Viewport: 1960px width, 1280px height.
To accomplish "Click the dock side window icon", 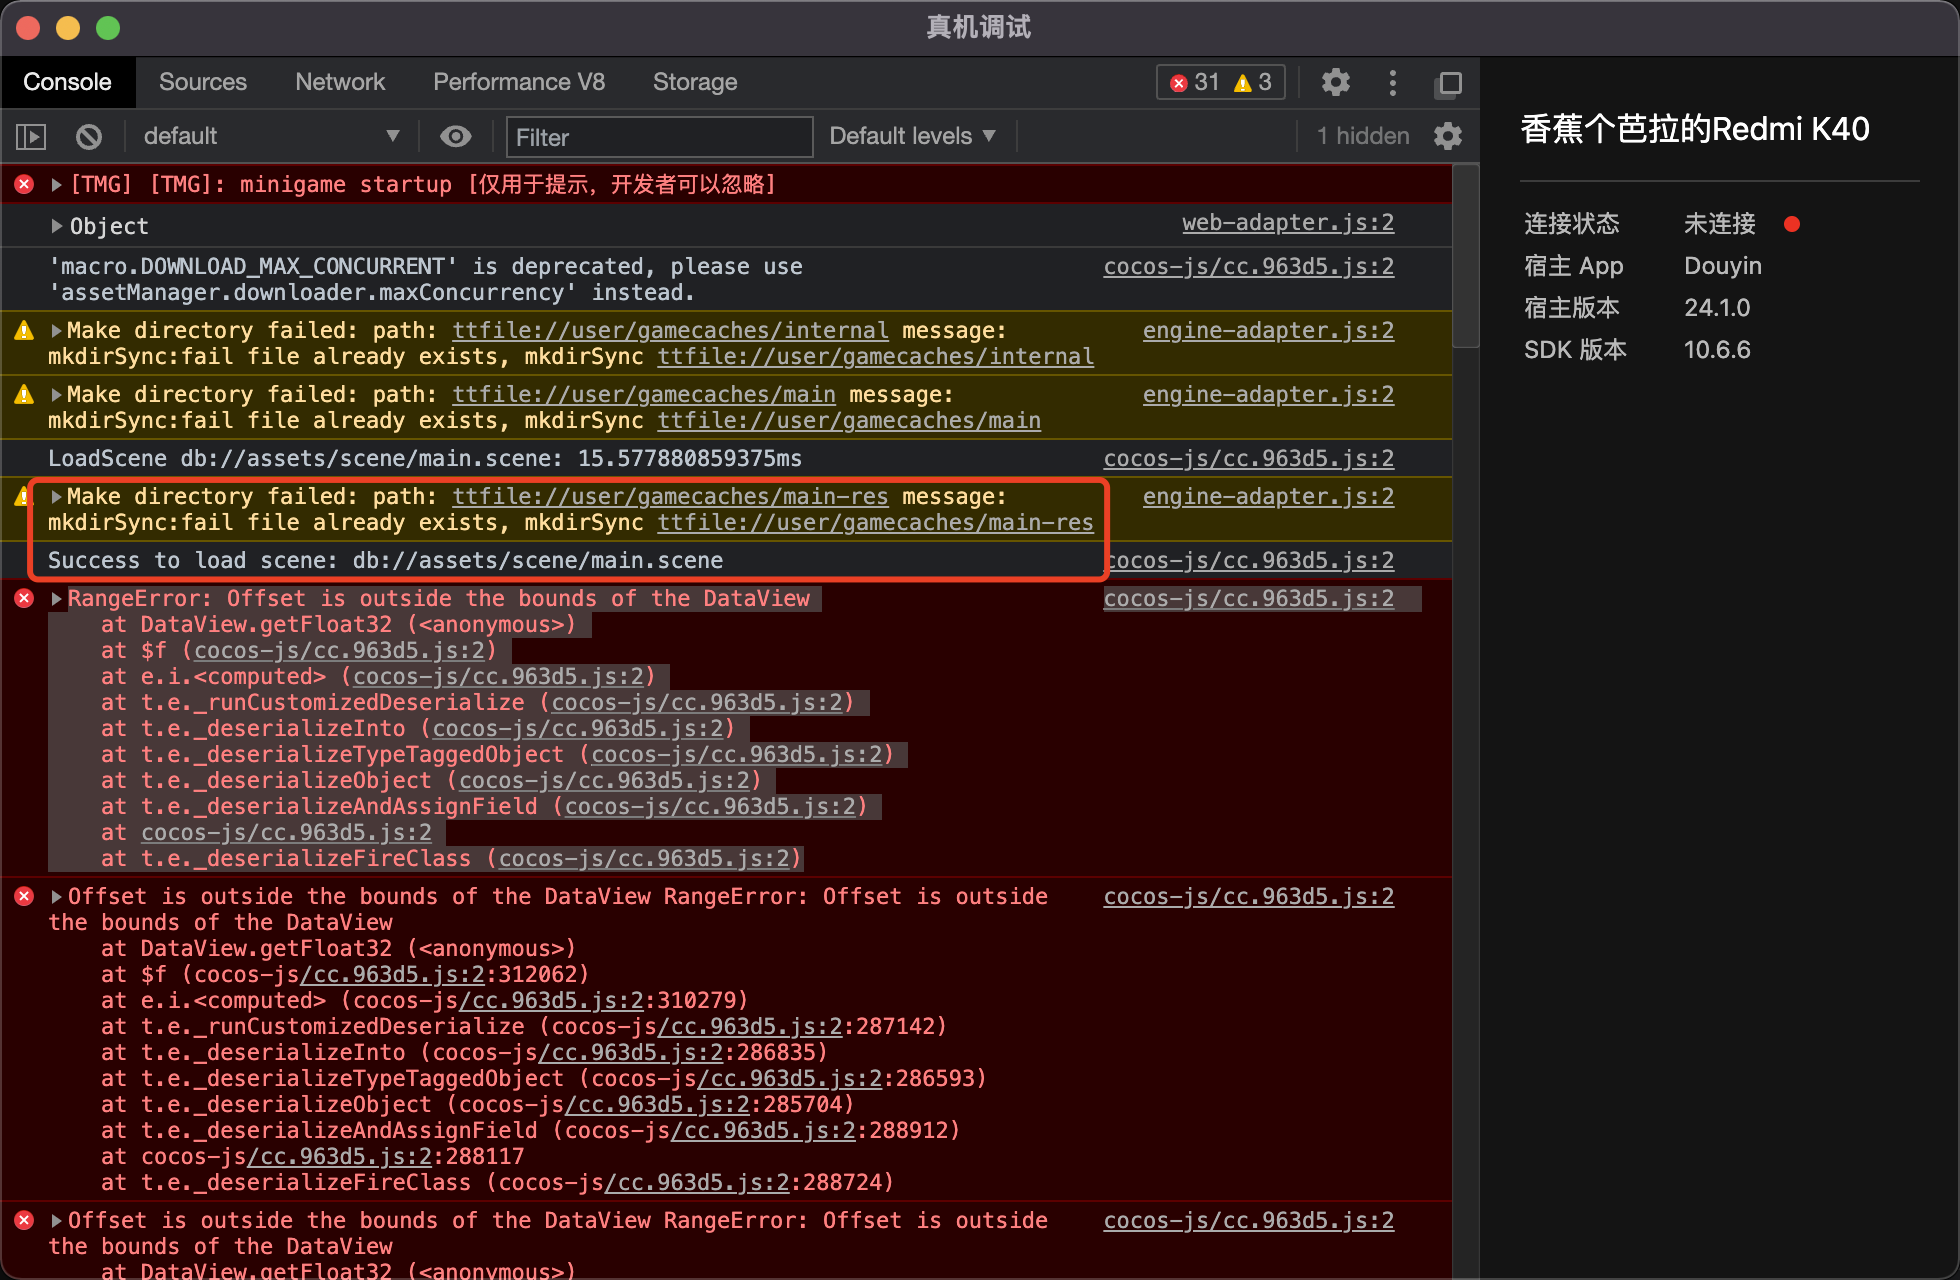I will pyautogui.click(x=1448, y=83).
